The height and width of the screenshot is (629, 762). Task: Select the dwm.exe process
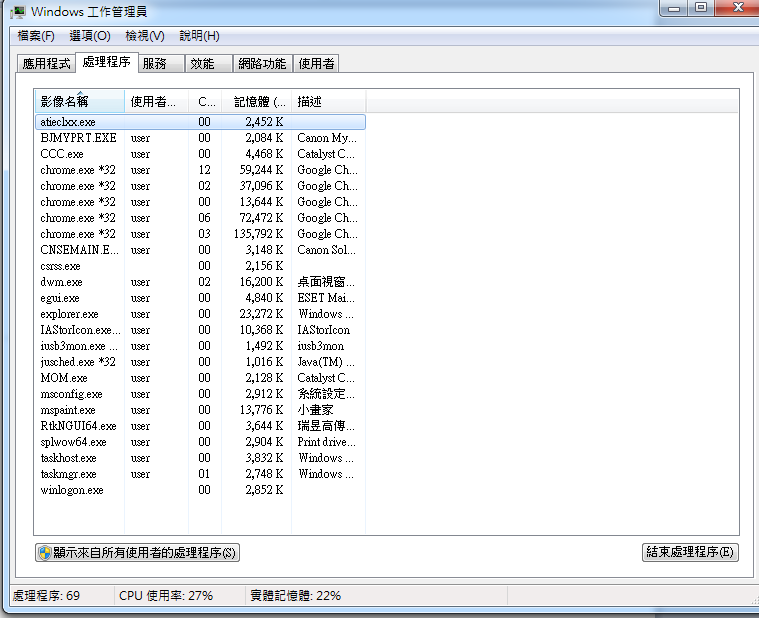[200, 282]
